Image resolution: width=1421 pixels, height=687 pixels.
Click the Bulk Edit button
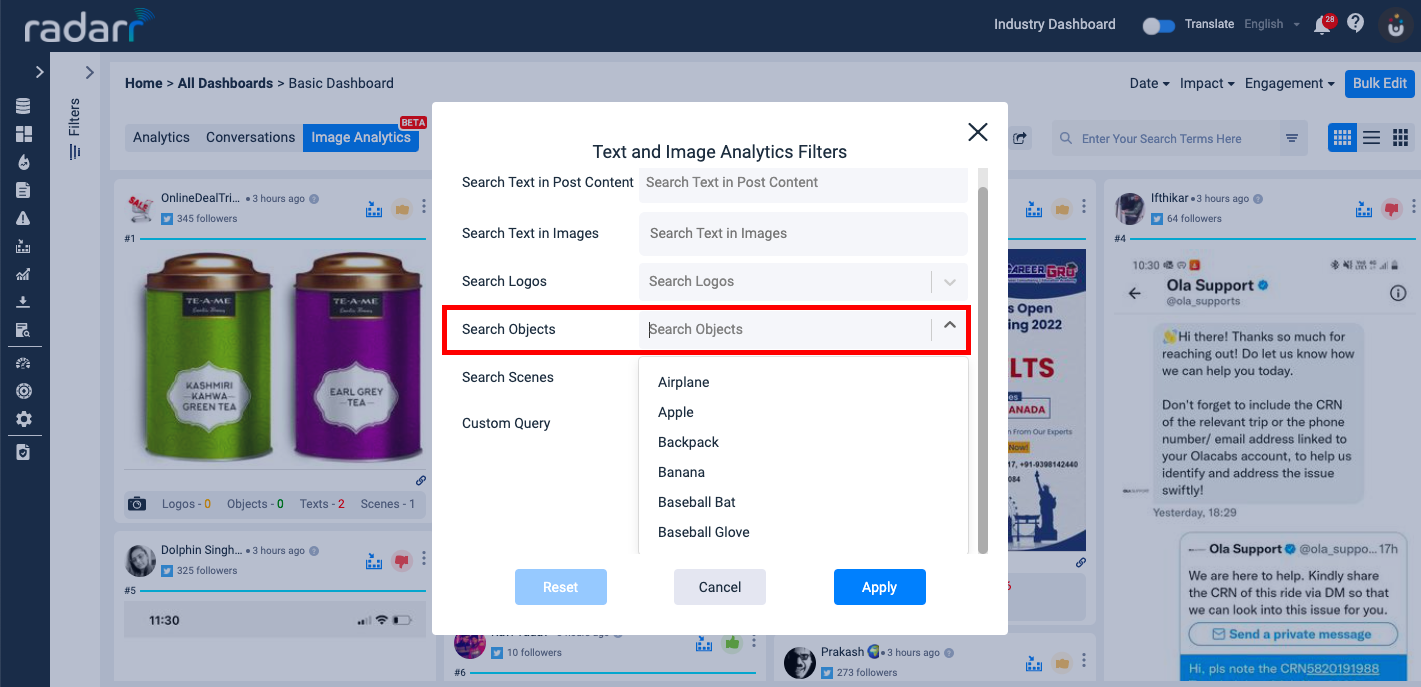pos(1379,84)
